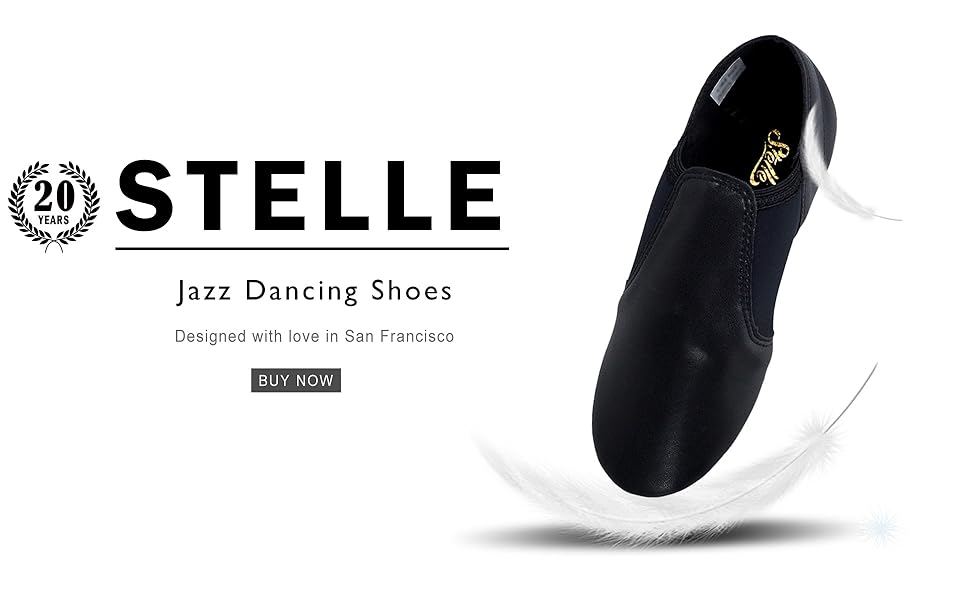Click the number 20 inside the wreath
Screen dimensions: 970x600
(54, 197)
